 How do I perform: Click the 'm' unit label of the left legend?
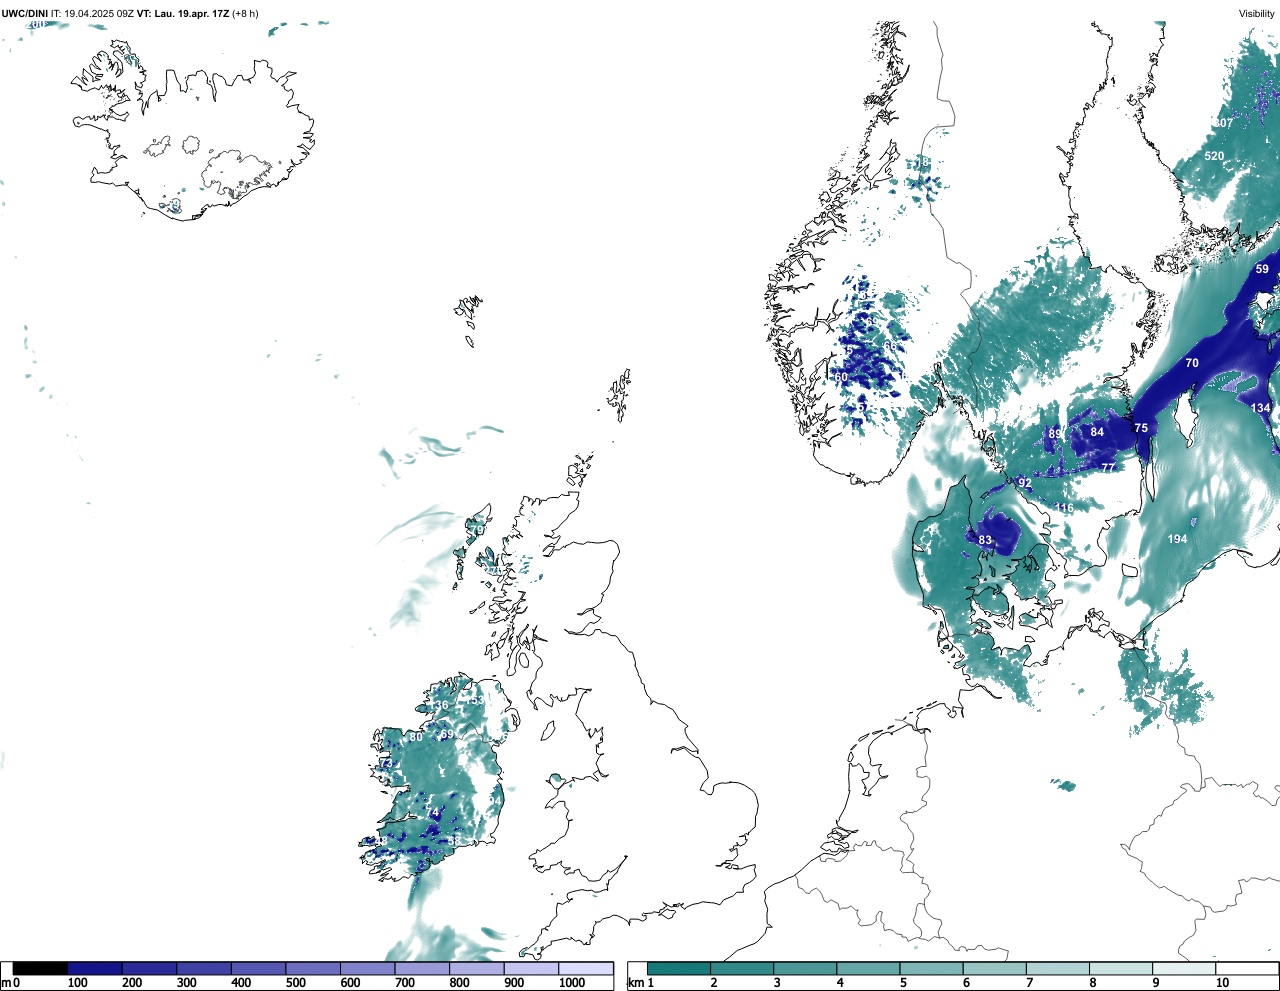(6, 983)
